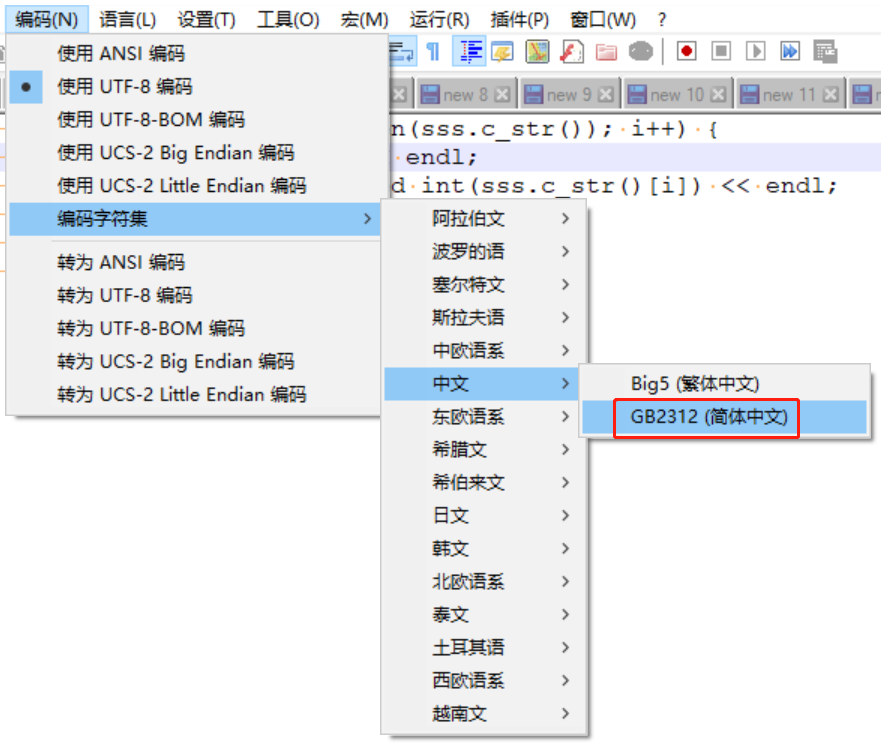The height and width of the screenshot is (746, 881).
Task: Choose GB2312 (简体中文) encoding
Action: (724, 417)
